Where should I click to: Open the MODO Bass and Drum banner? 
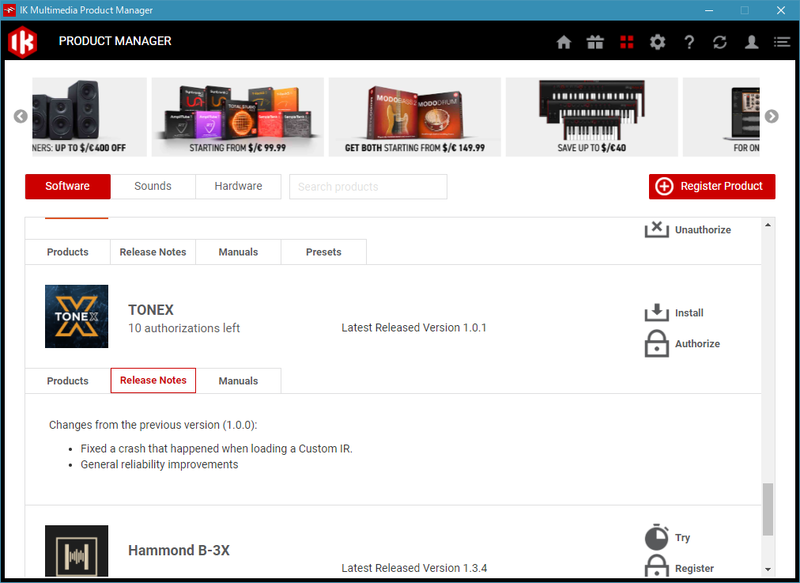(x=415, y=117)
